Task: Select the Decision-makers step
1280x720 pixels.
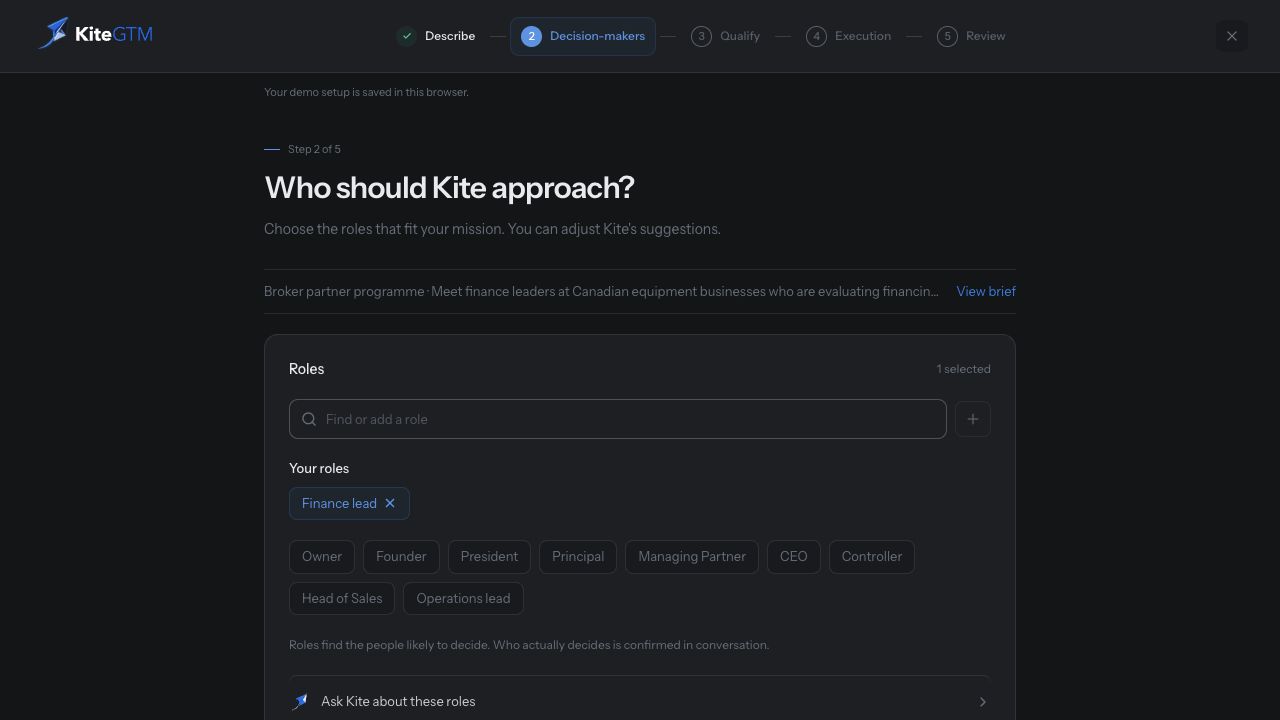Action: pyautogui.click(x=583, y=36)
